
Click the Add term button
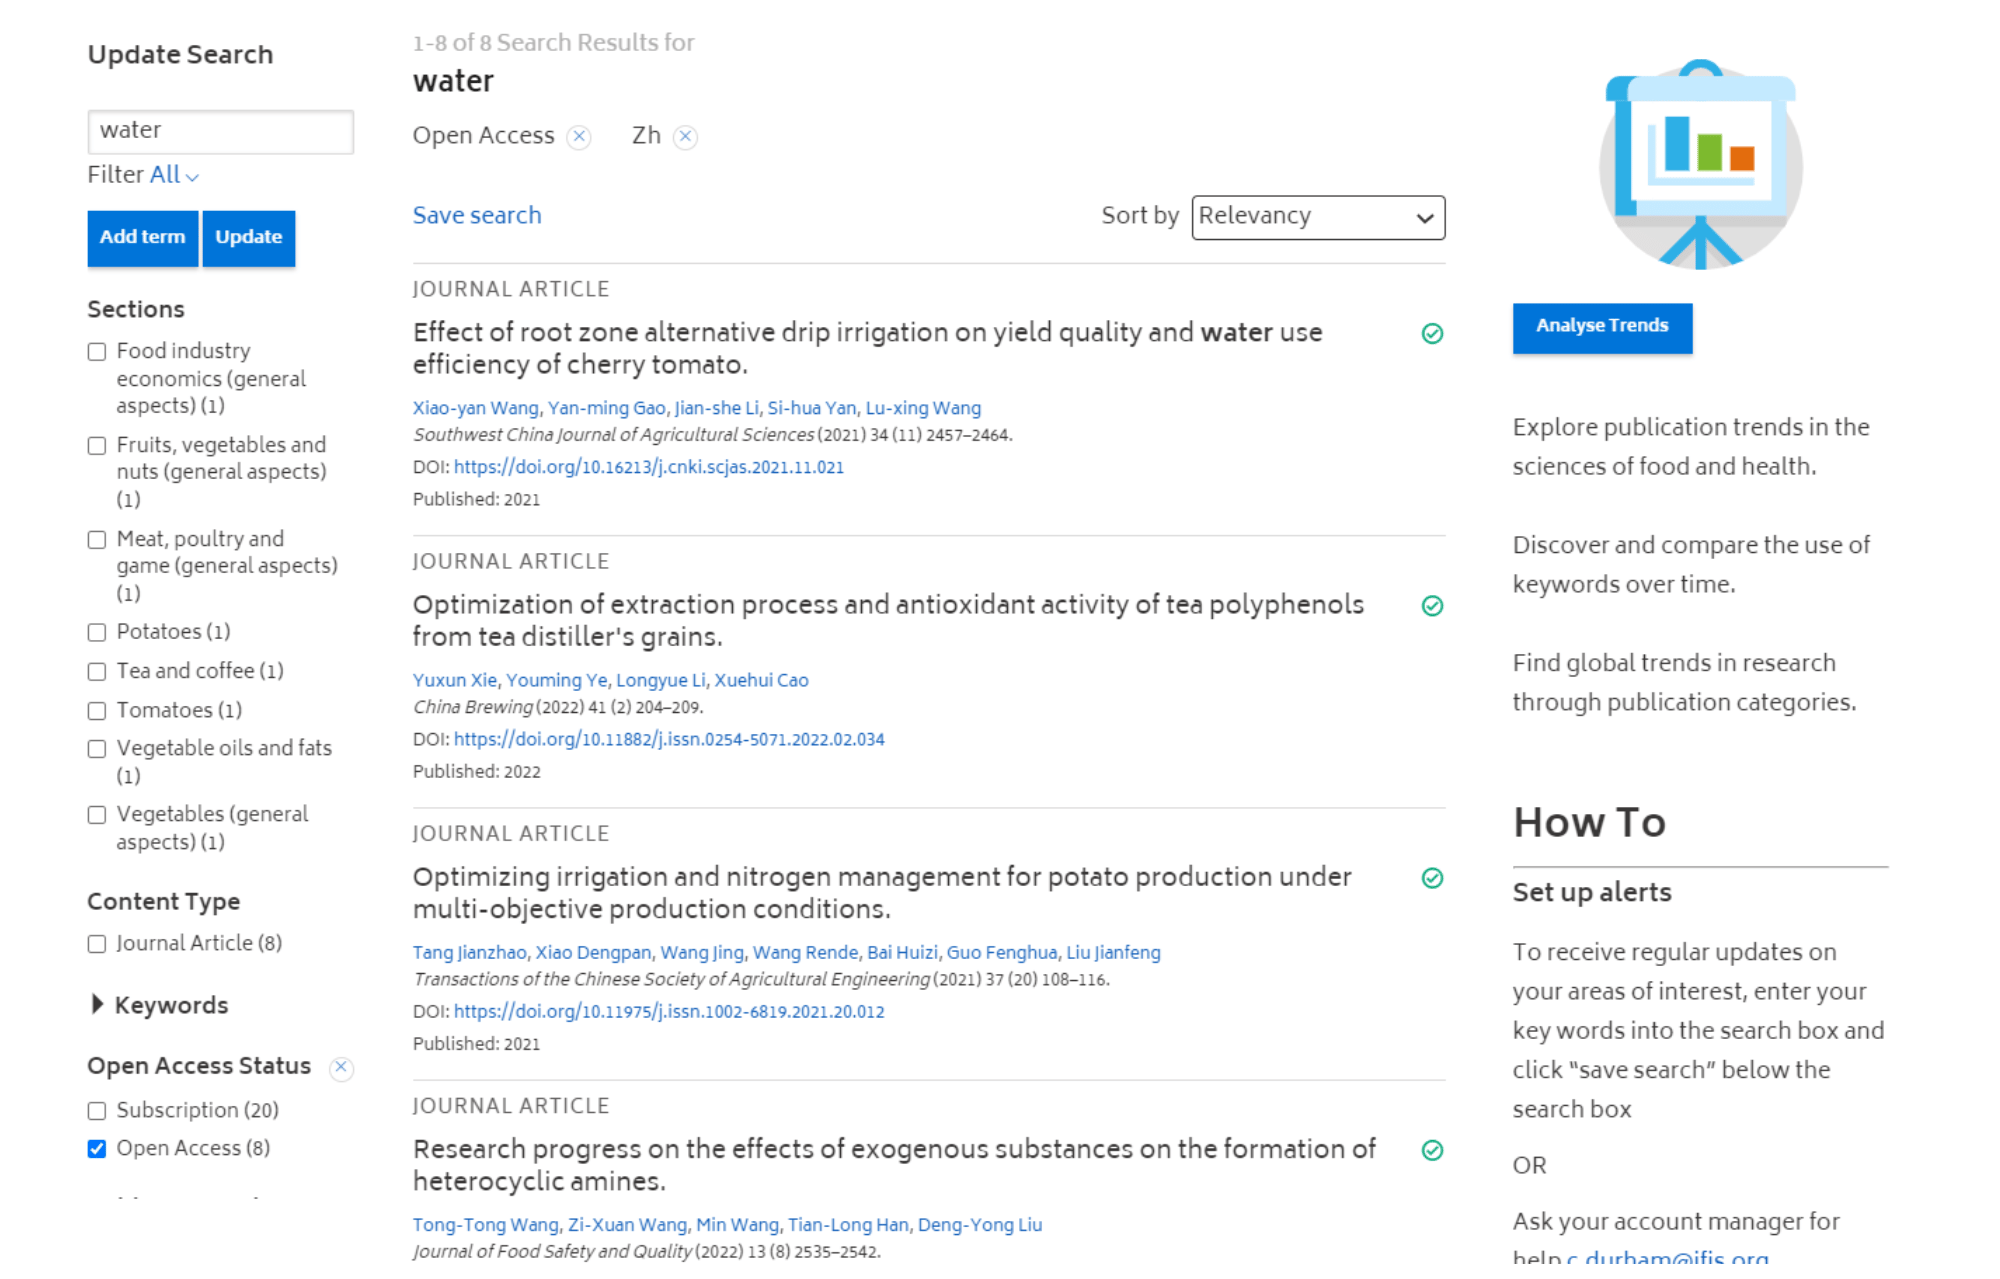click(142, 238)
